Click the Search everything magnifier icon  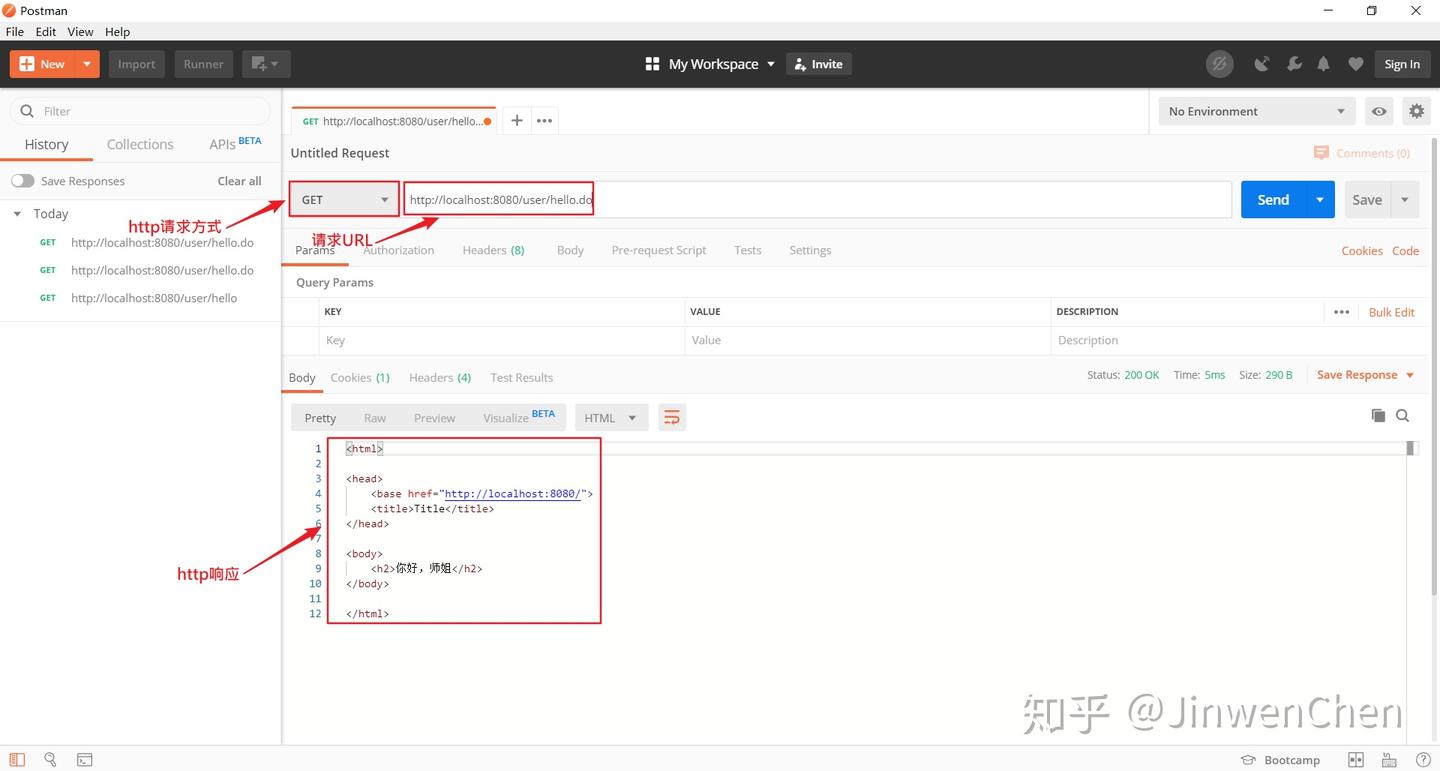click(50, 760)
